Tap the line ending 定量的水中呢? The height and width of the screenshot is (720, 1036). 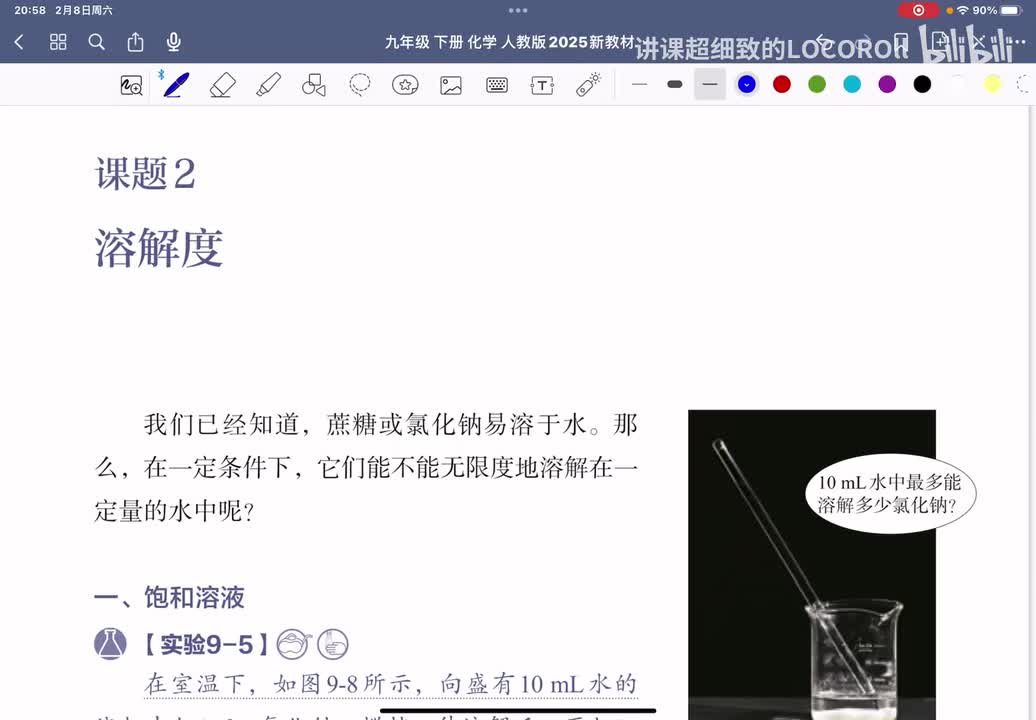tap(174, 511)
